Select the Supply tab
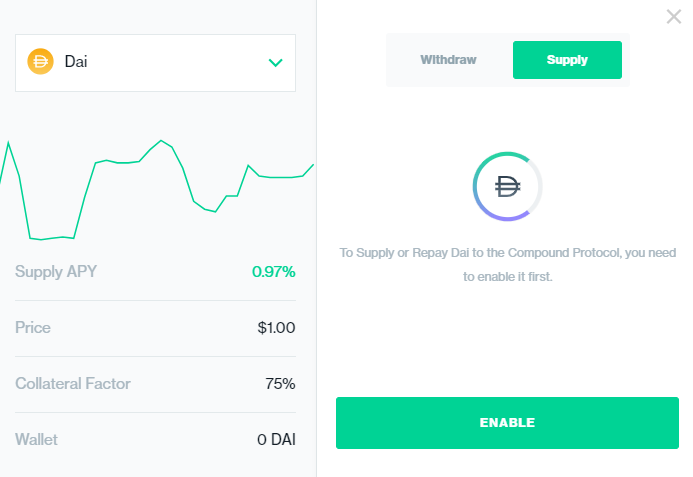This screenshot has width=693, height=477. 567,60
